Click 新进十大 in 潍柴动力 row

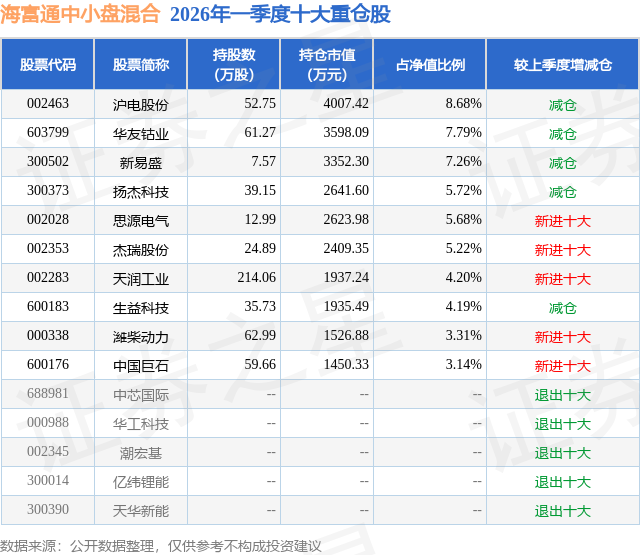[563, 337]
